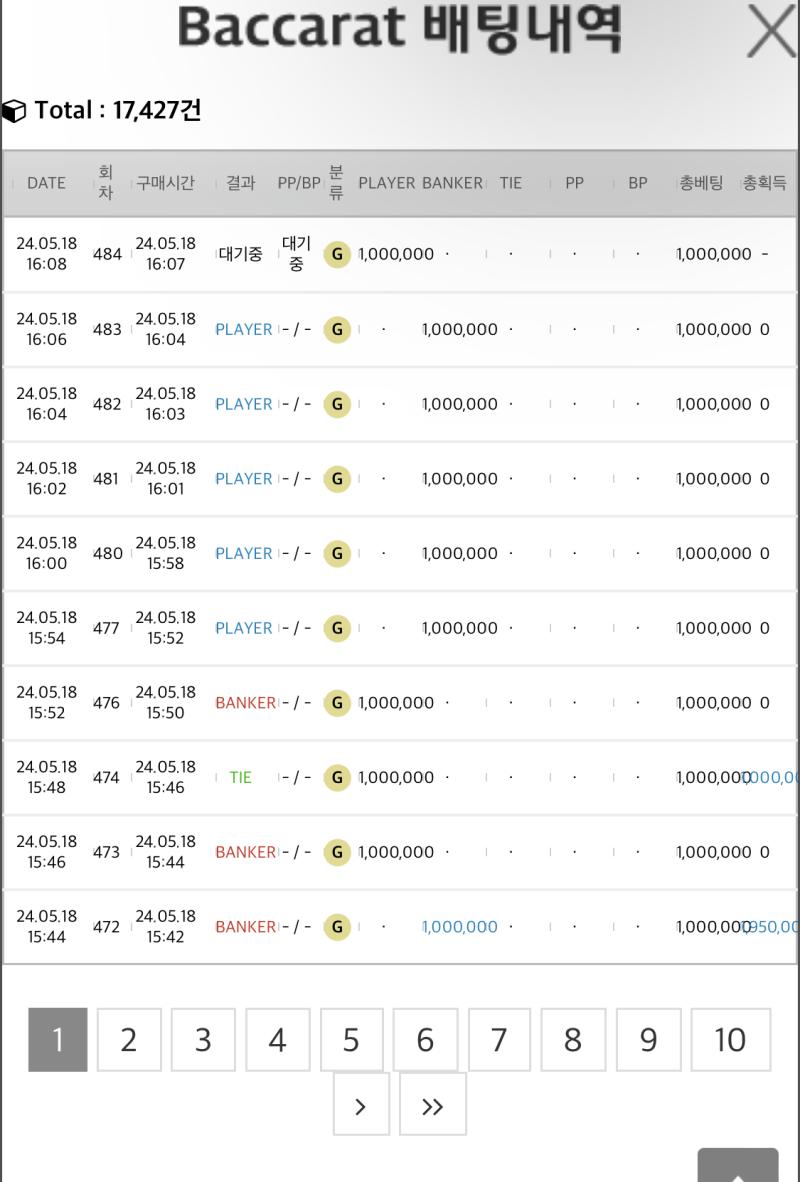Viewport: 800px width, 1182px height.
Task: Click the G badge in round 481 row
Action: point(337,479)
